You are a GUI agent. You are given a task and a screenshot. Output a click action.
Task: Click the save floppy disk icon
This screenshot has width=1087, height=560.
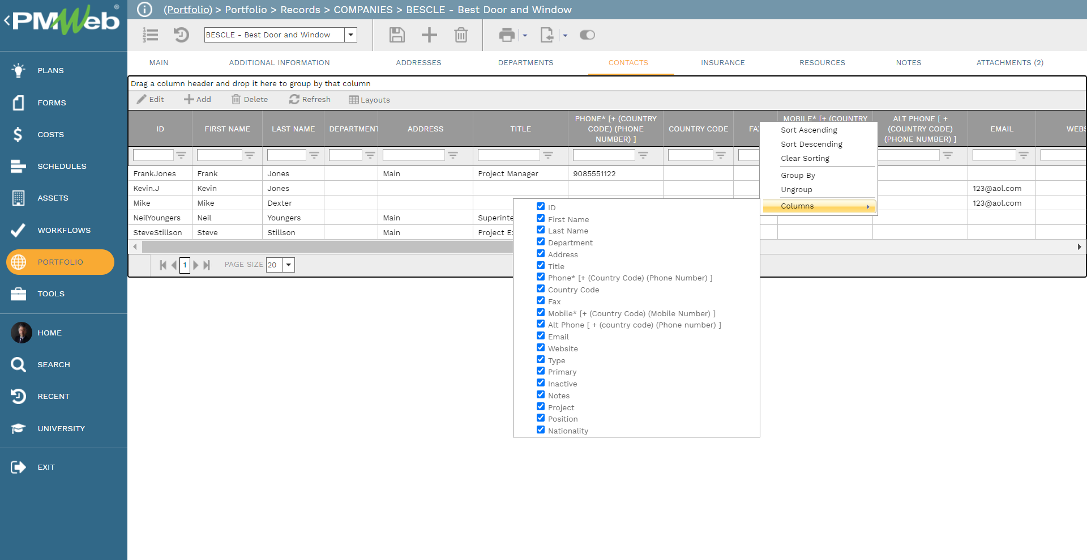pos(397,35)
